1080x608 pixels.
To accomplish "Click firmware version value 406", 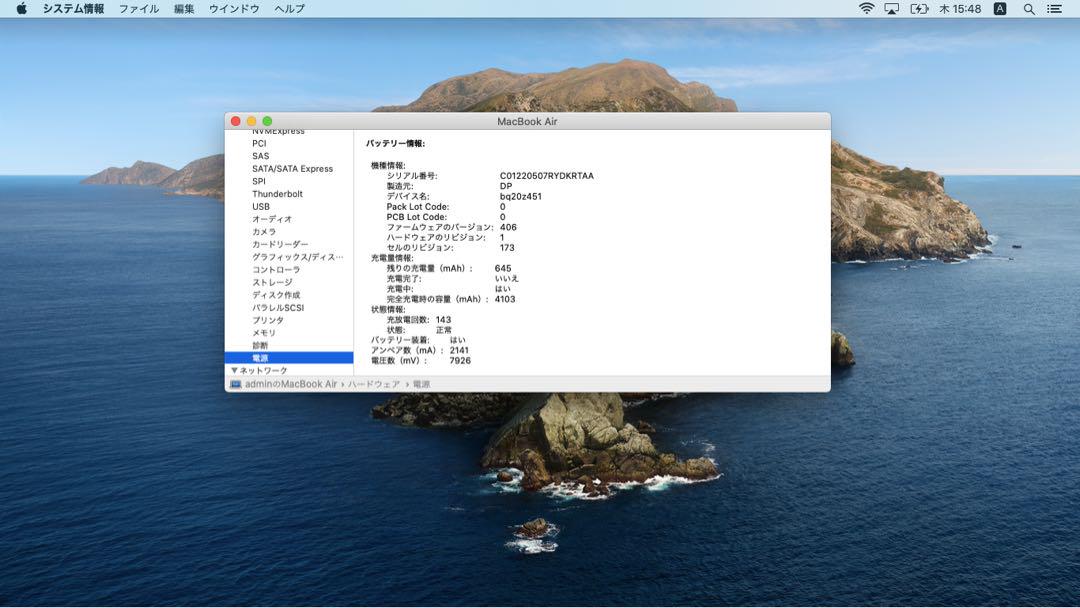I will coord(508,227).
